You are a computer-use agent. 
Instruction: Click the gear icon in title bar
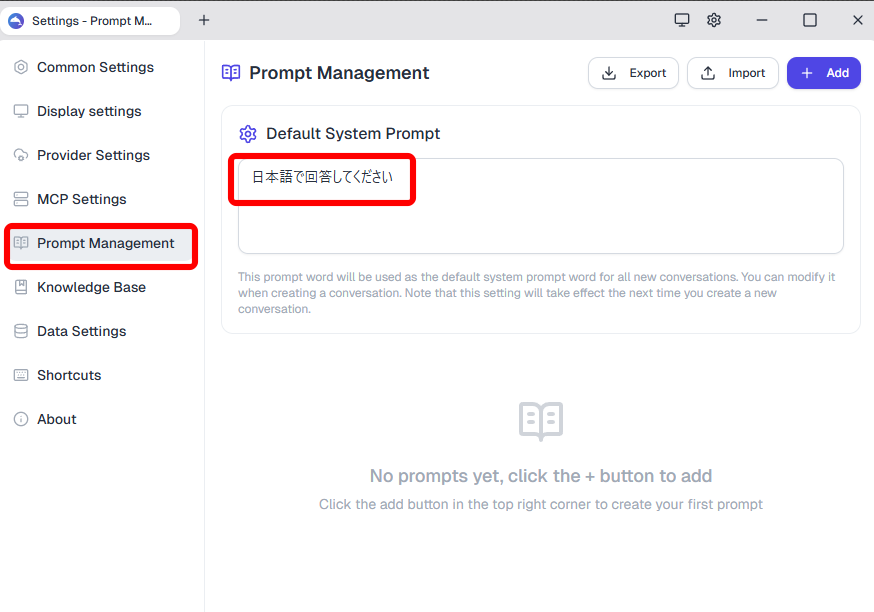click(x=714, y=21)
